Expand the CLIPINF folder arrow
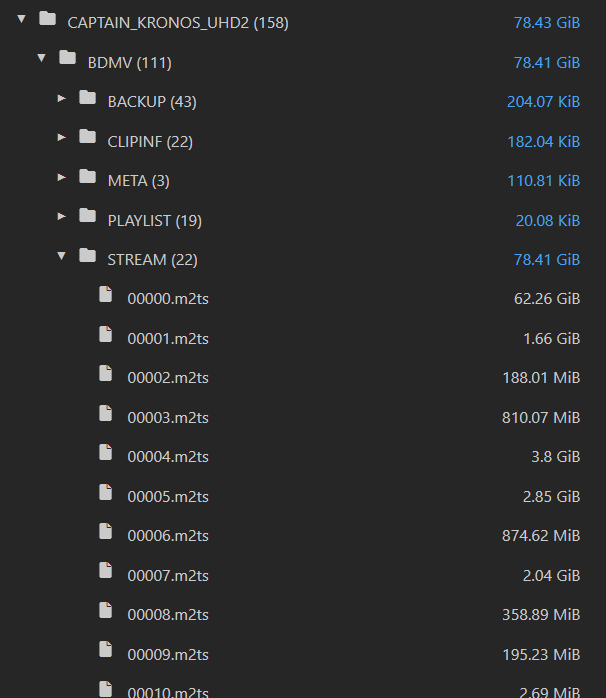This screenshot has width=606, height=698. coord(62,138)
